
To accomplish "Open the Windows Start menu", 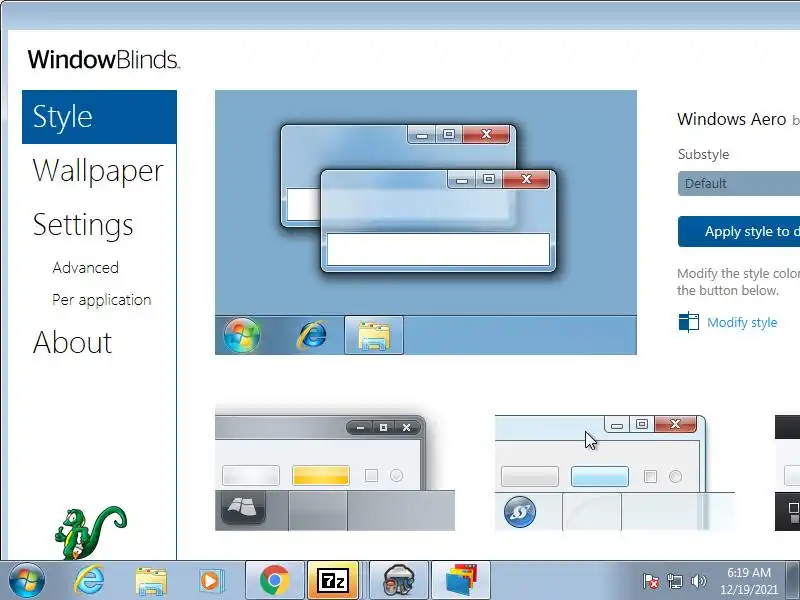I will 27,581.
